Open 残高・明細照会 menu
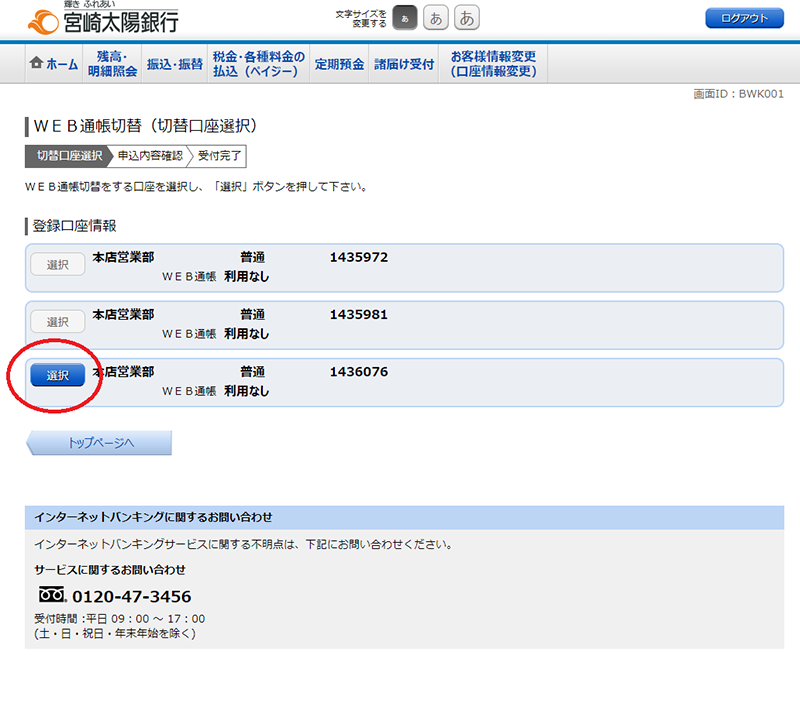This screenshot has width=800, height=724. [x=112, y=64]
